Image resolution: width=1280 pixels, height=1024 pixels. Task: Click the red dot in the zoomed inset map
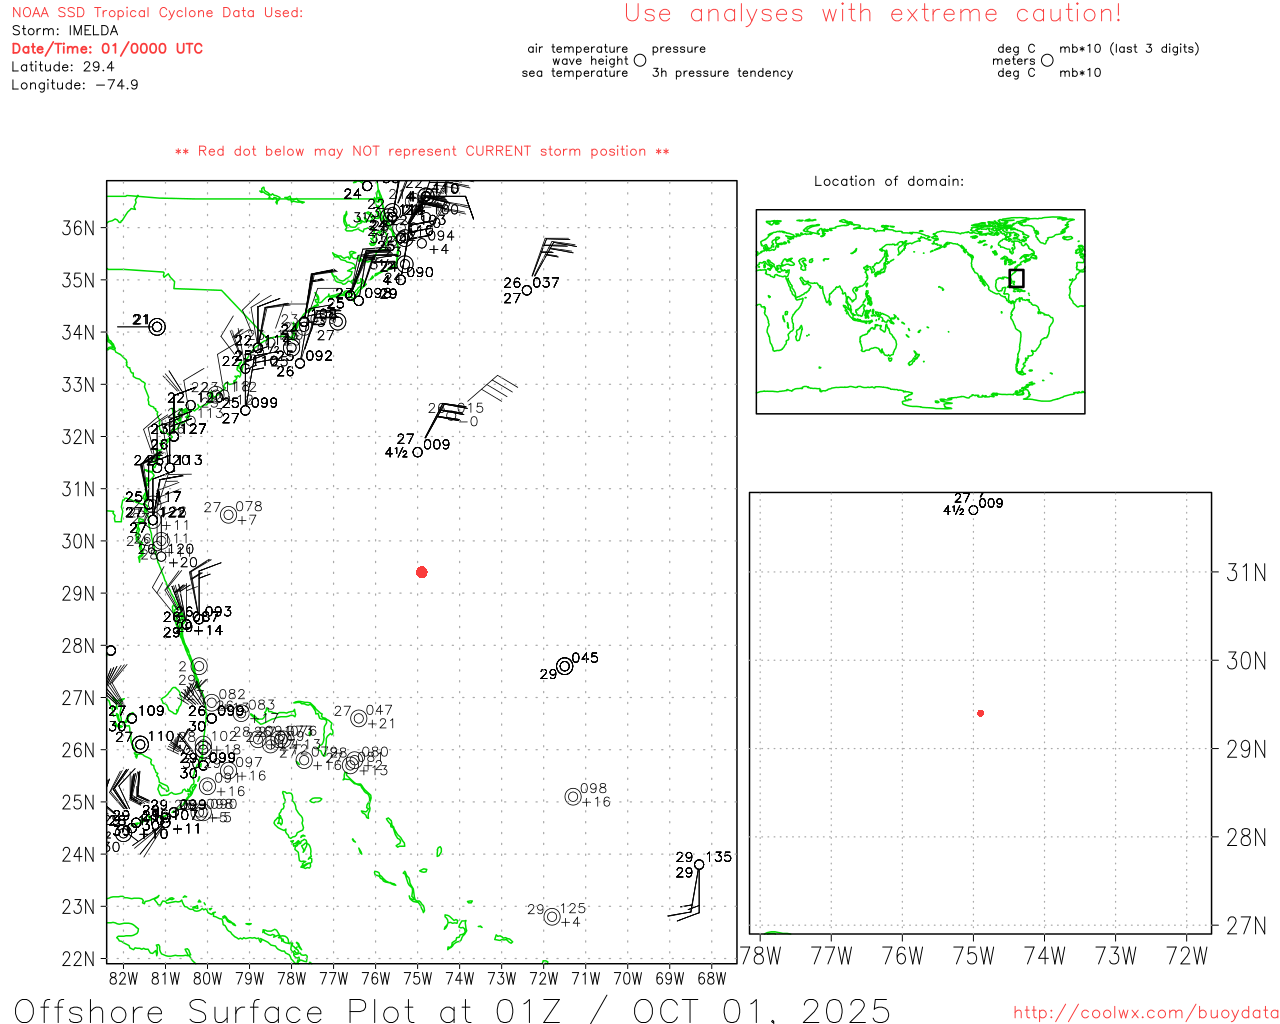[x=980, y=713]
